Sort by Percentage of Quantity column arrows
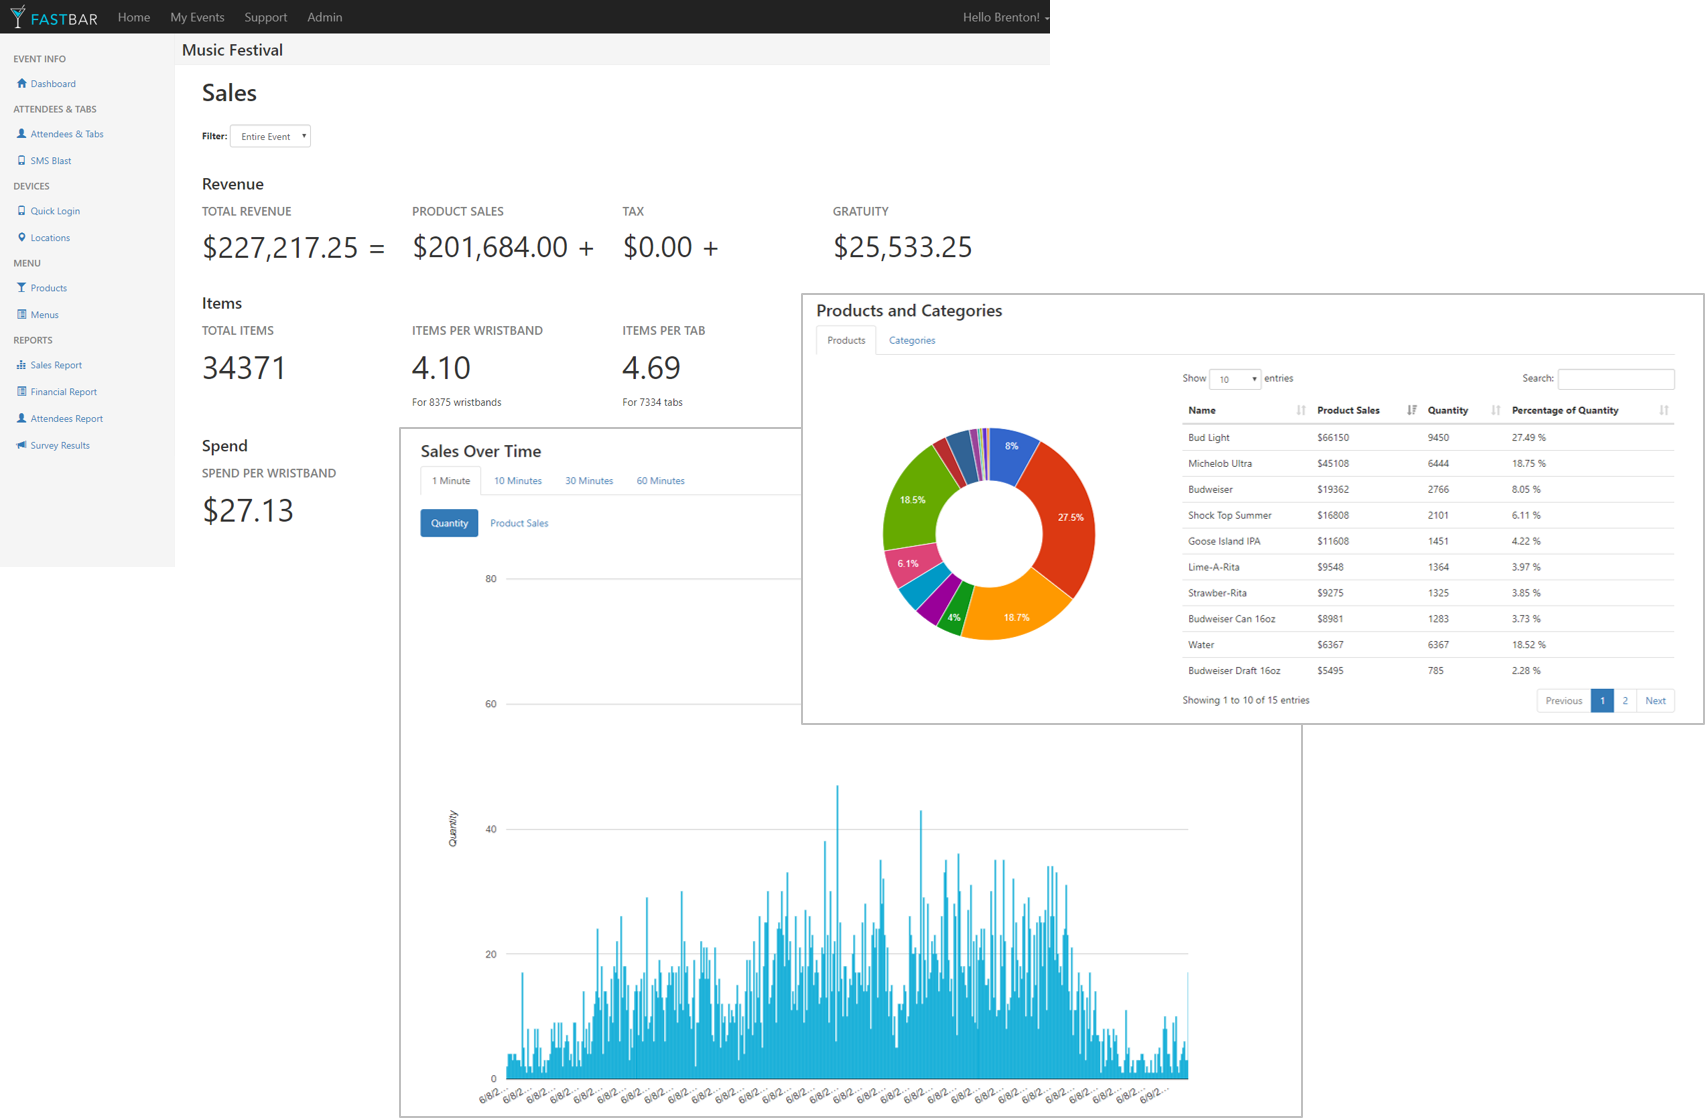This screenshot has width=1705, height=1118. (1663, 410)
